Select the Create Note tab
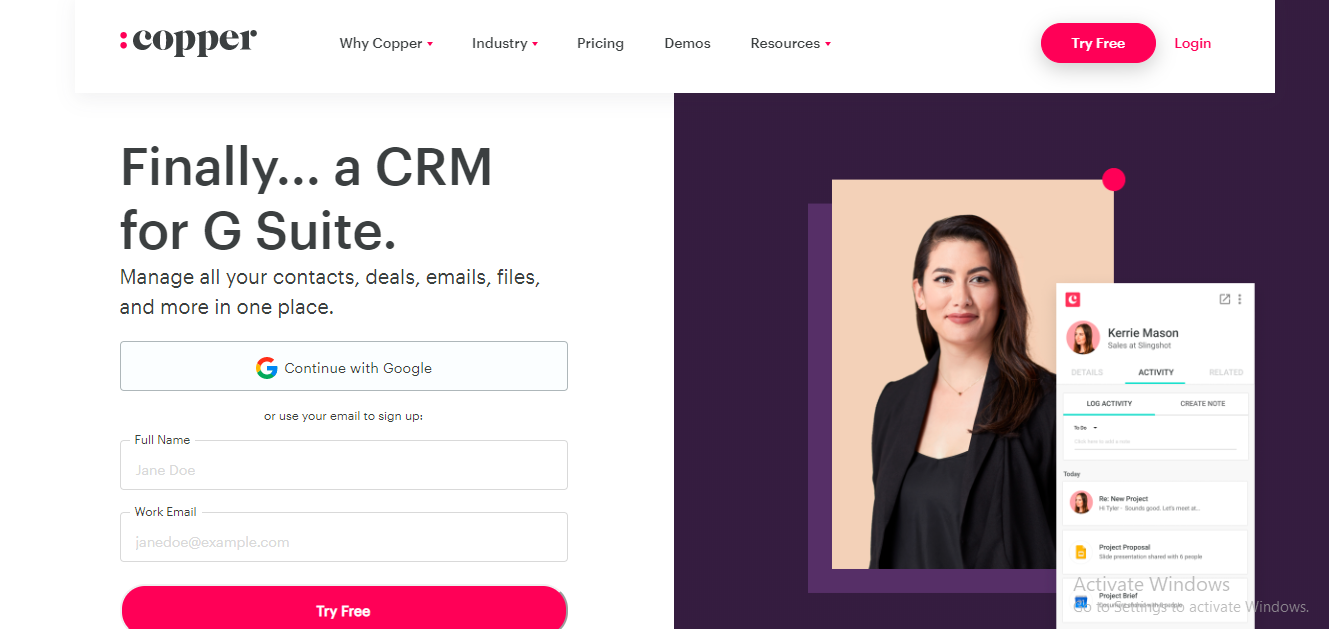The height and width of the screenshot is (629, 1329). point(1202,404)
